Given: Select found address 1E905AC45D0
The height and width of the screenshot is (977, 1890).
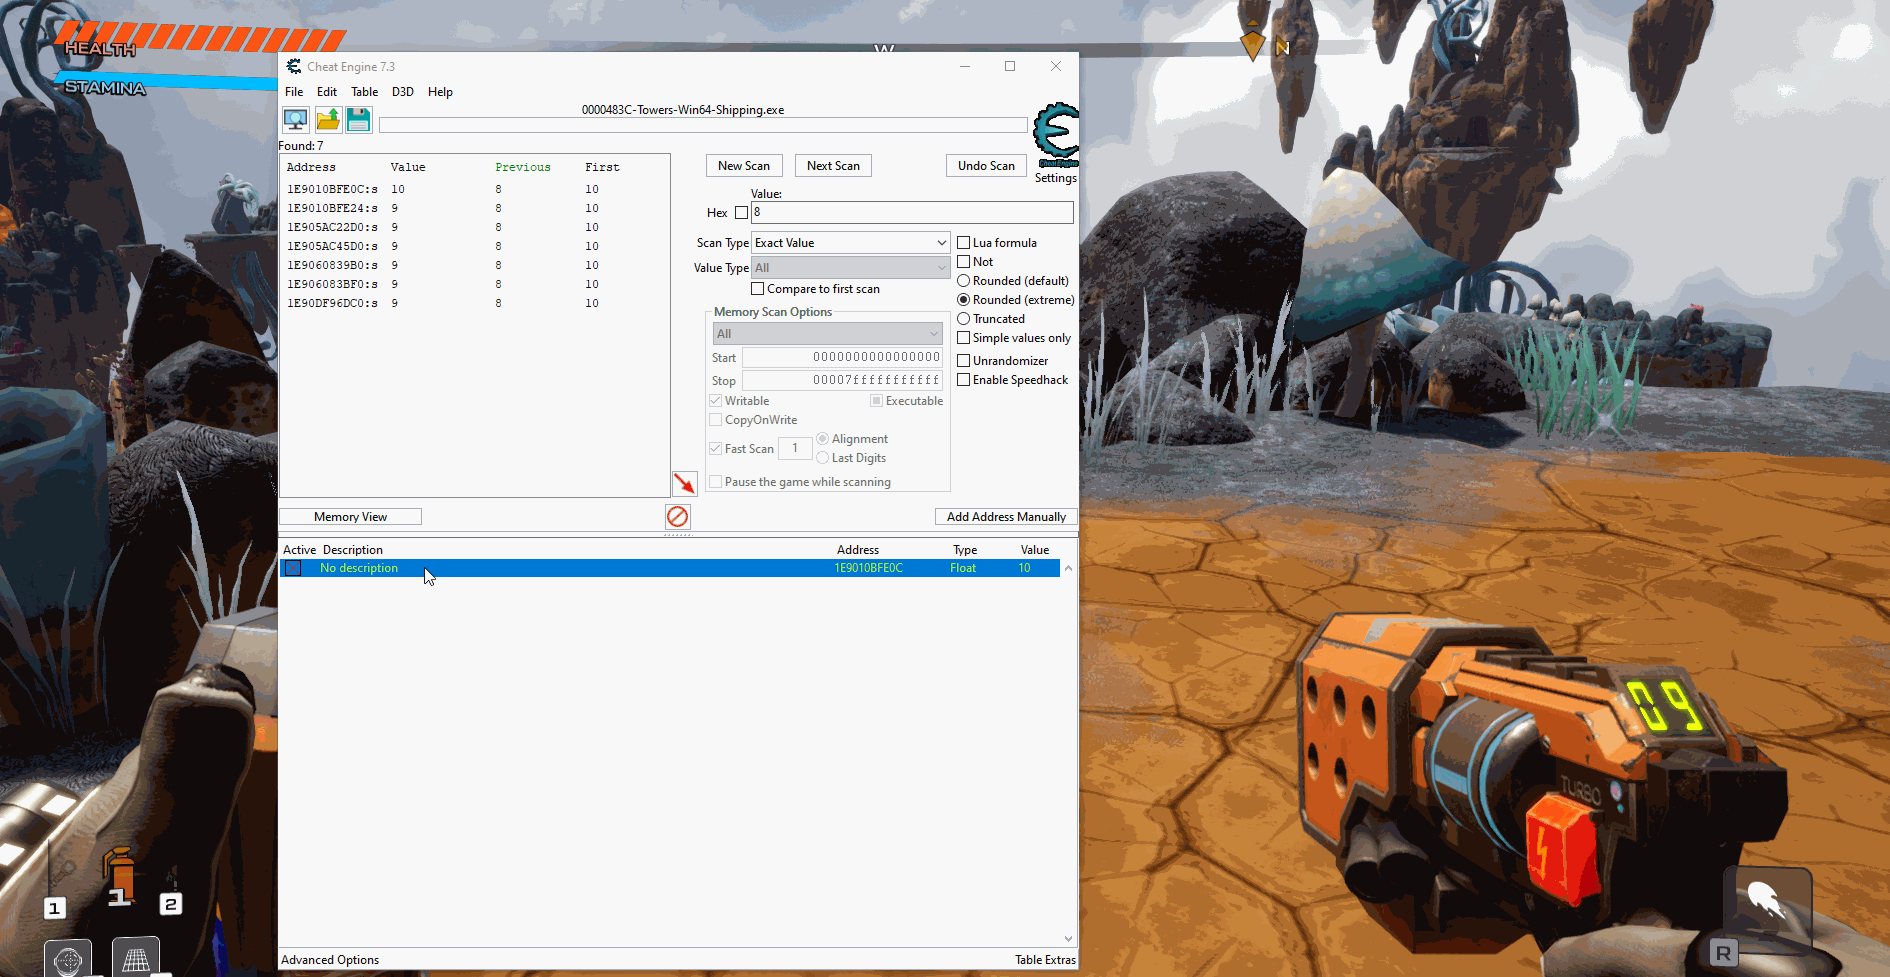Looking at the screenshot, I should [x=333, y=246].
